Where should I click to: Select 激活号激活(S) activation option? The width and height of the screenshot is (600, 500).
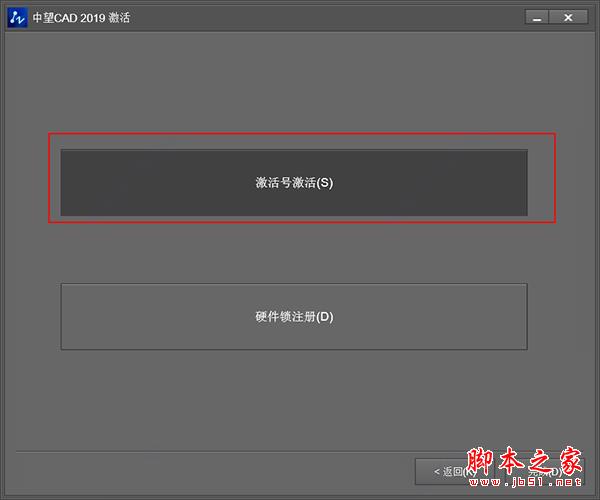coord(294,183)
